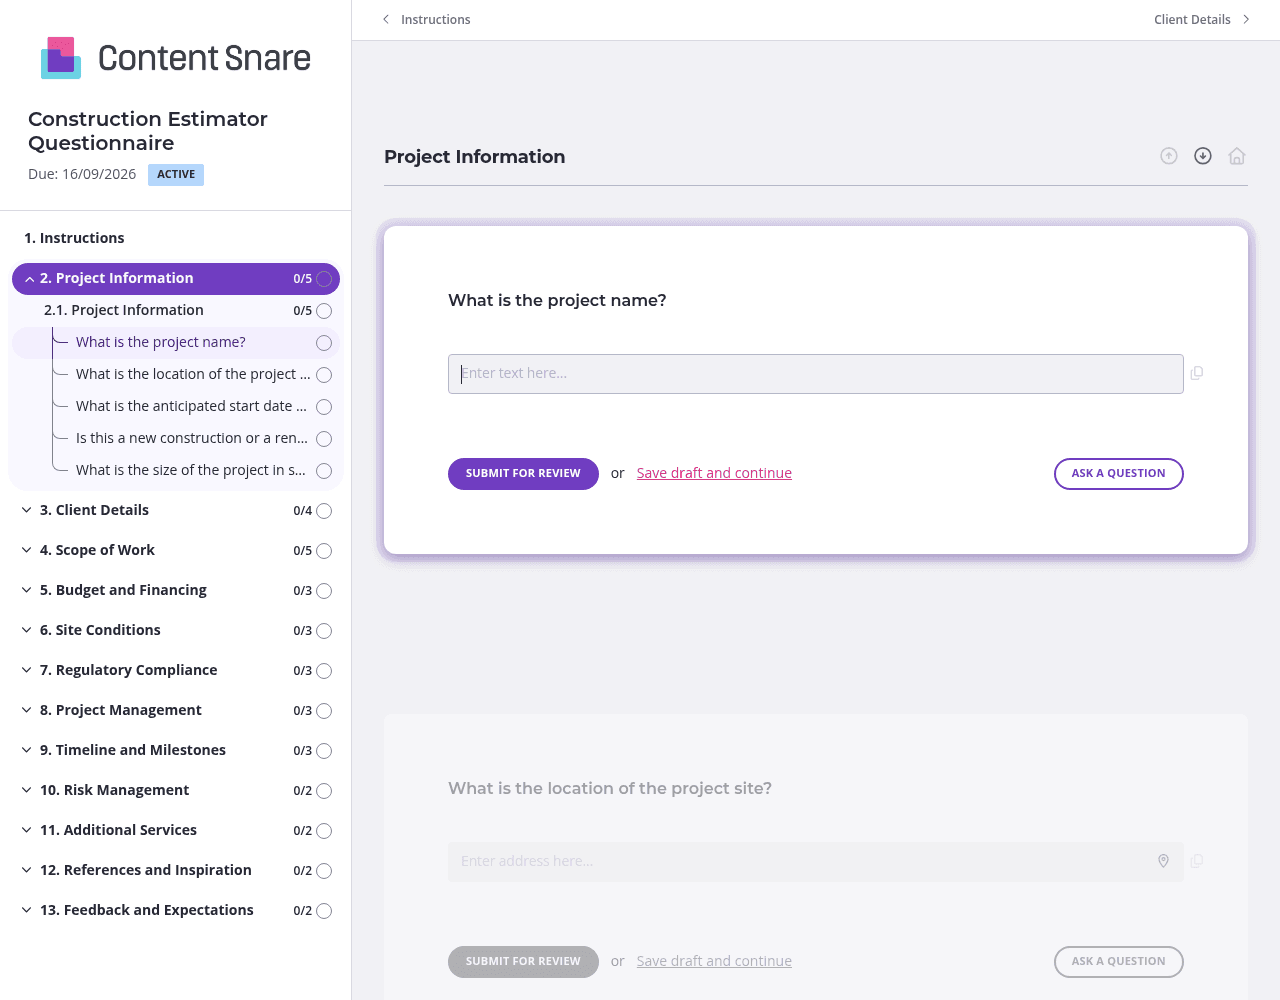Toggle status circle for 6. Site Conditions
The height and width of the screenshot is (1000, 1280).
click(x=324, y=631)
